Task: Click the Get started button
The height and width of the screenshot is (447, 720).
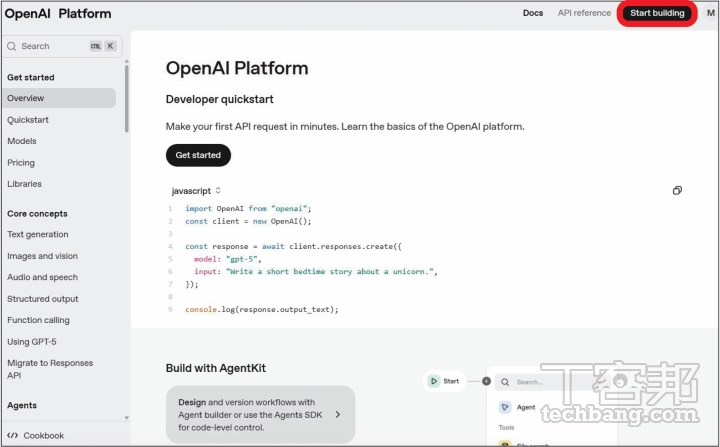Action: 198,155
